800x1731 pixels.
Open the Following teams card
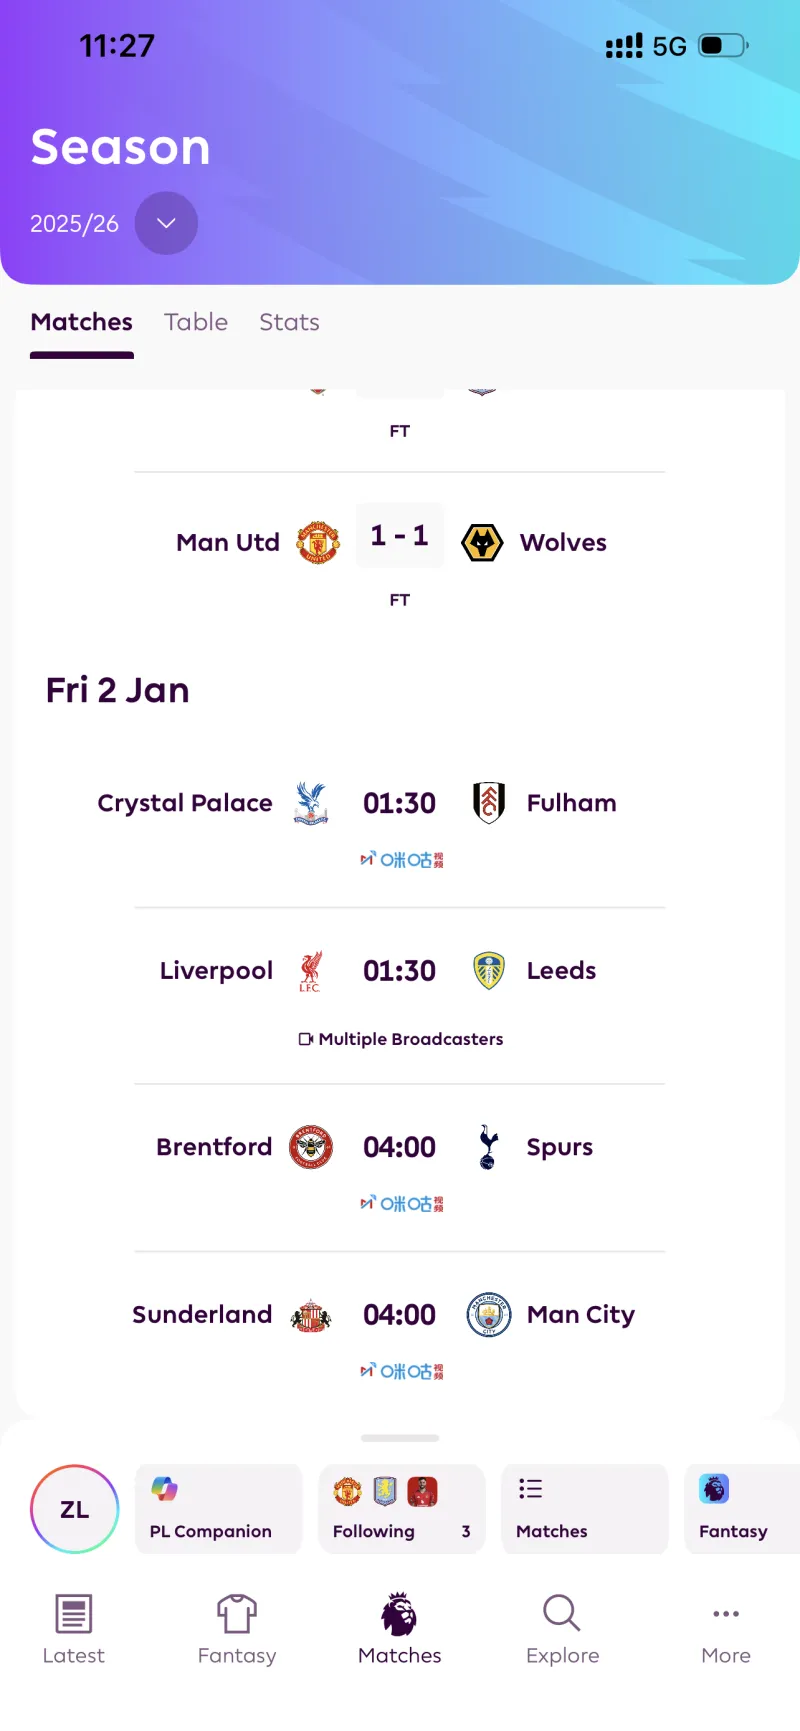pos(401,1509)
